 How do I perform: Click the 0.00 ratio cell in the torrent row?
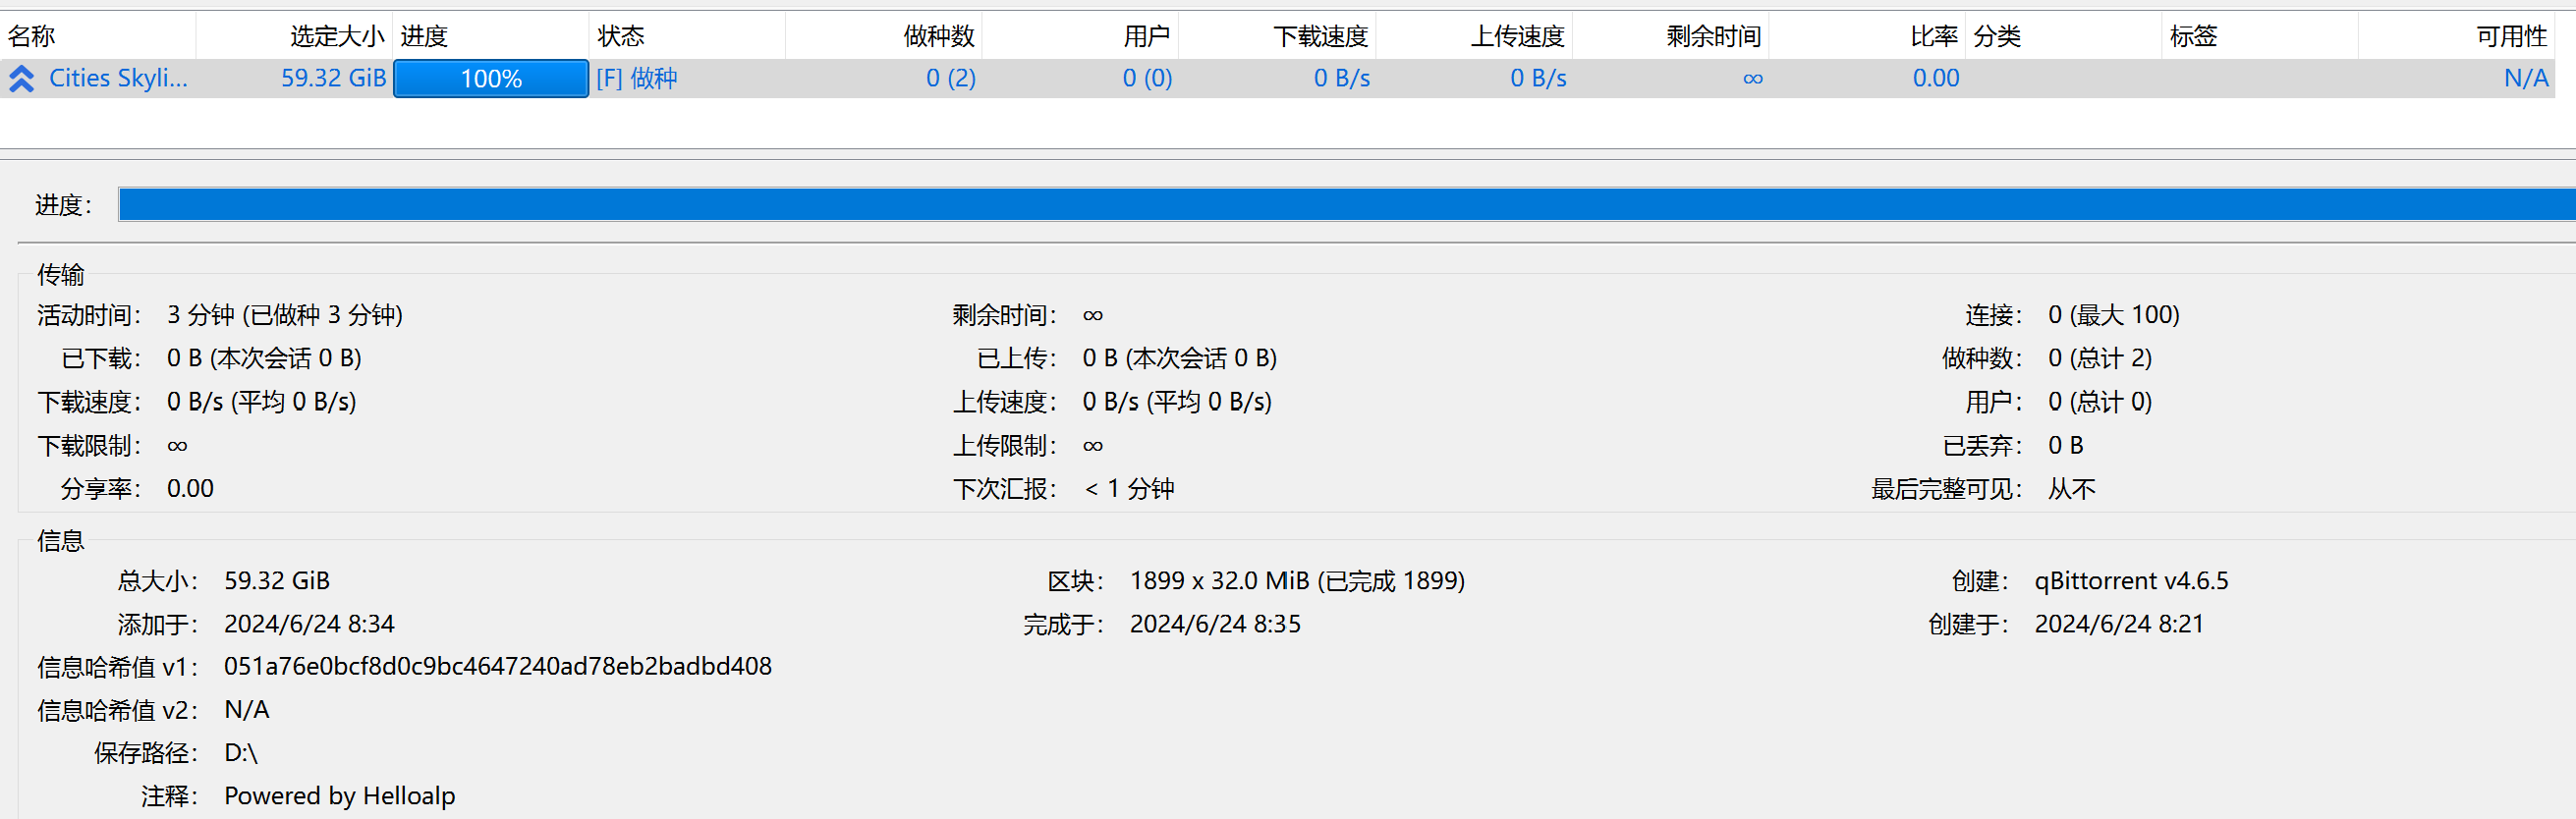(1936, 79)
